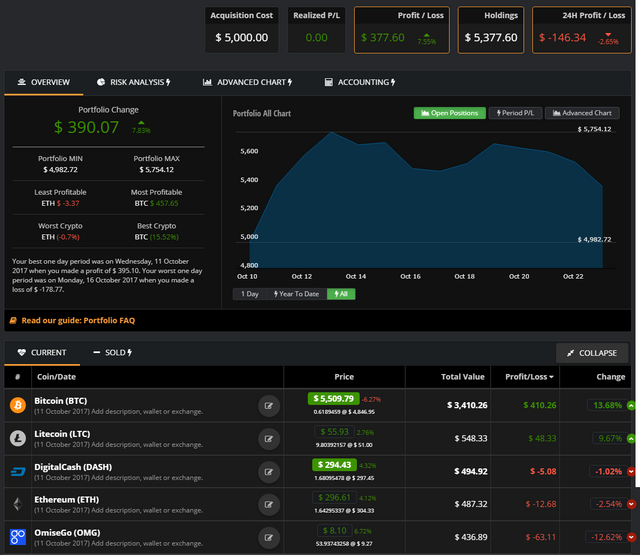Click green up arrow on Bitcoin change

pyautogui.click(x=631, y=405)
